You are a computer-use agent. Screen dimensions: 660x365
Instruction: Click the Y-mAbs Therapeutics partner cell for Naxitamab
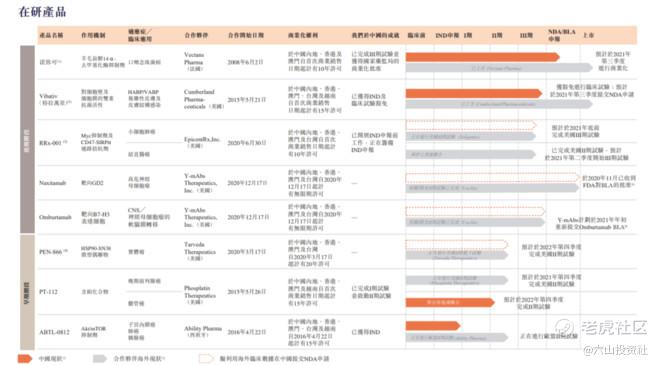click(x=200, y=183)
